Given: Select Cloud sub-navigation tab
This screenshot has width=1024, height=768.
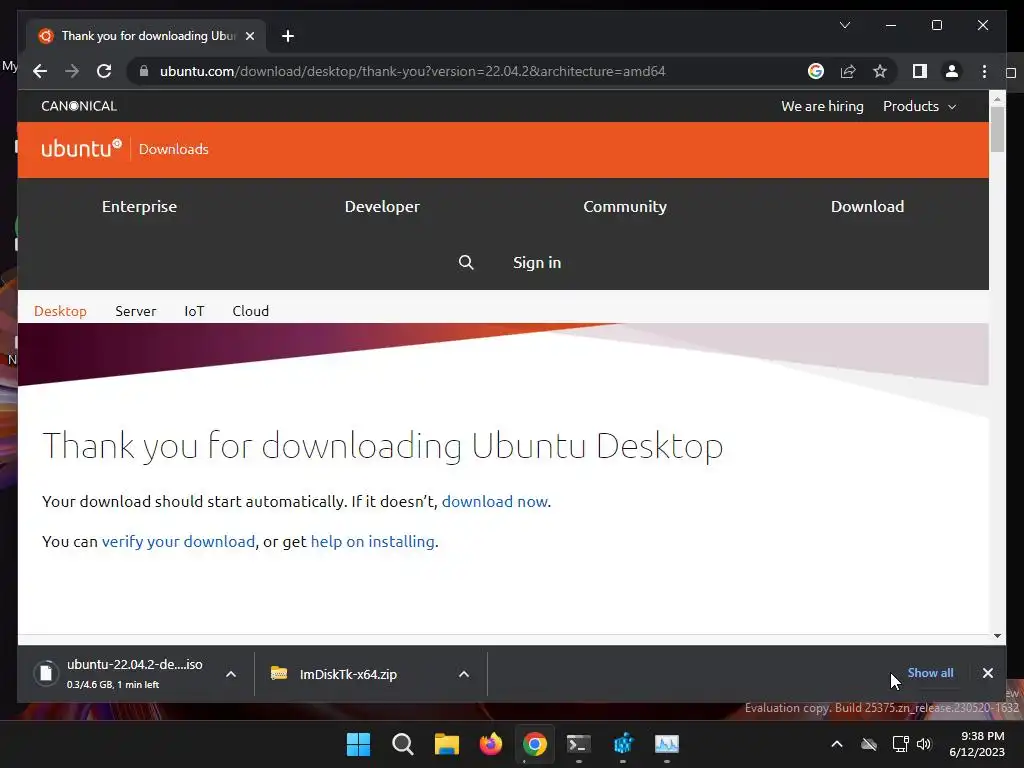Looking at the screenshot, I should coord(251,311).
